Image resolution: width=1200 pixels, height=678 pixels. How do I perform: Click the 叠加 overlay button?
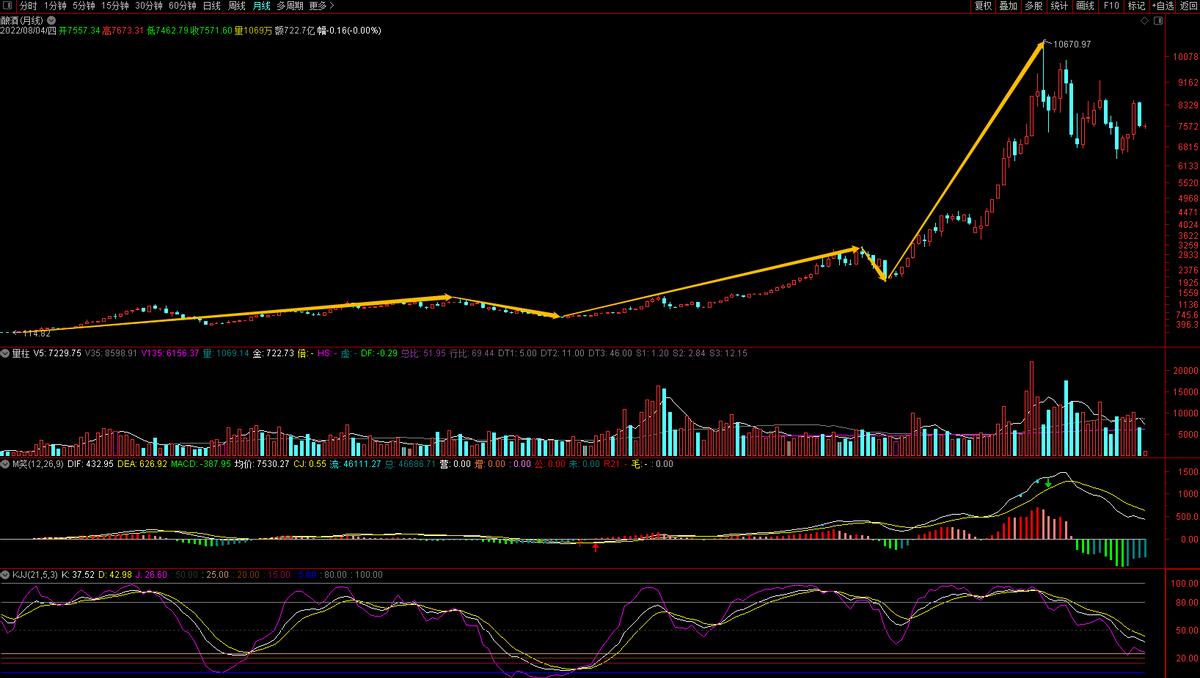[x=1008, y=6]
